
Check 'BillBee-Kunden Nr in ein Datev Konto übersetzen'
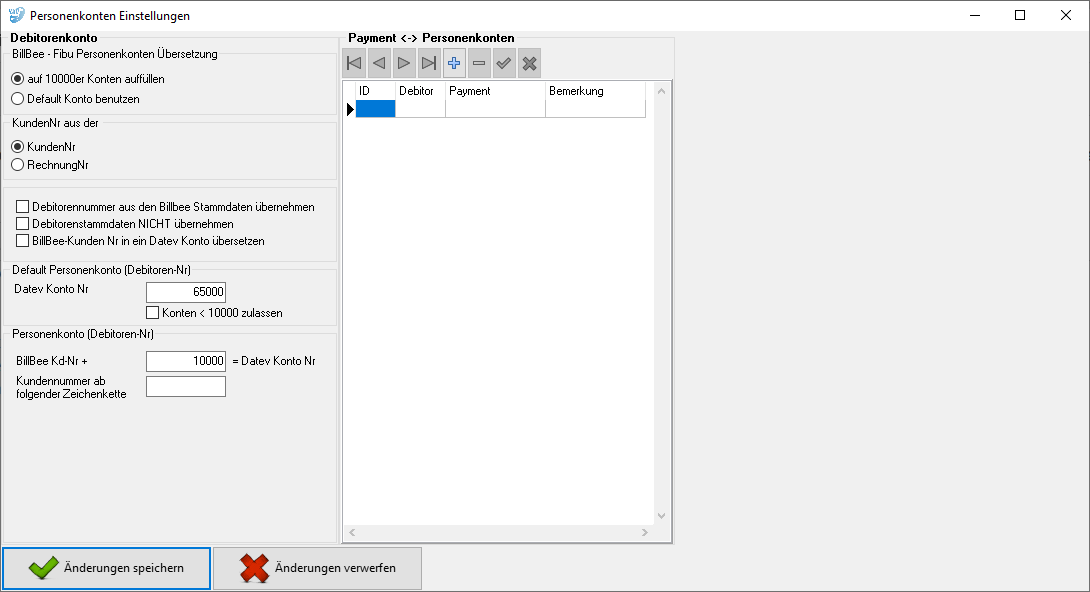coord(23,241)
